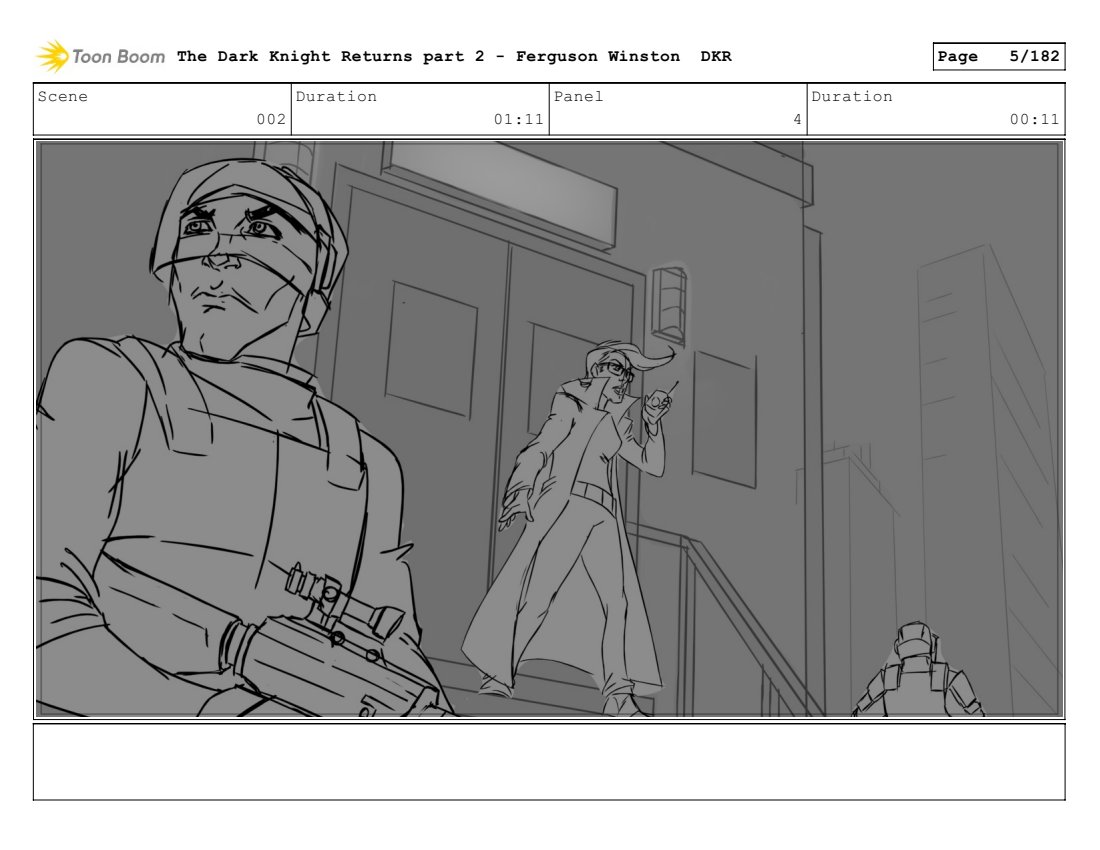The image size is (1100, 850).
Task: Select the scene duration '01:11'
Action: tap(518, 119)
